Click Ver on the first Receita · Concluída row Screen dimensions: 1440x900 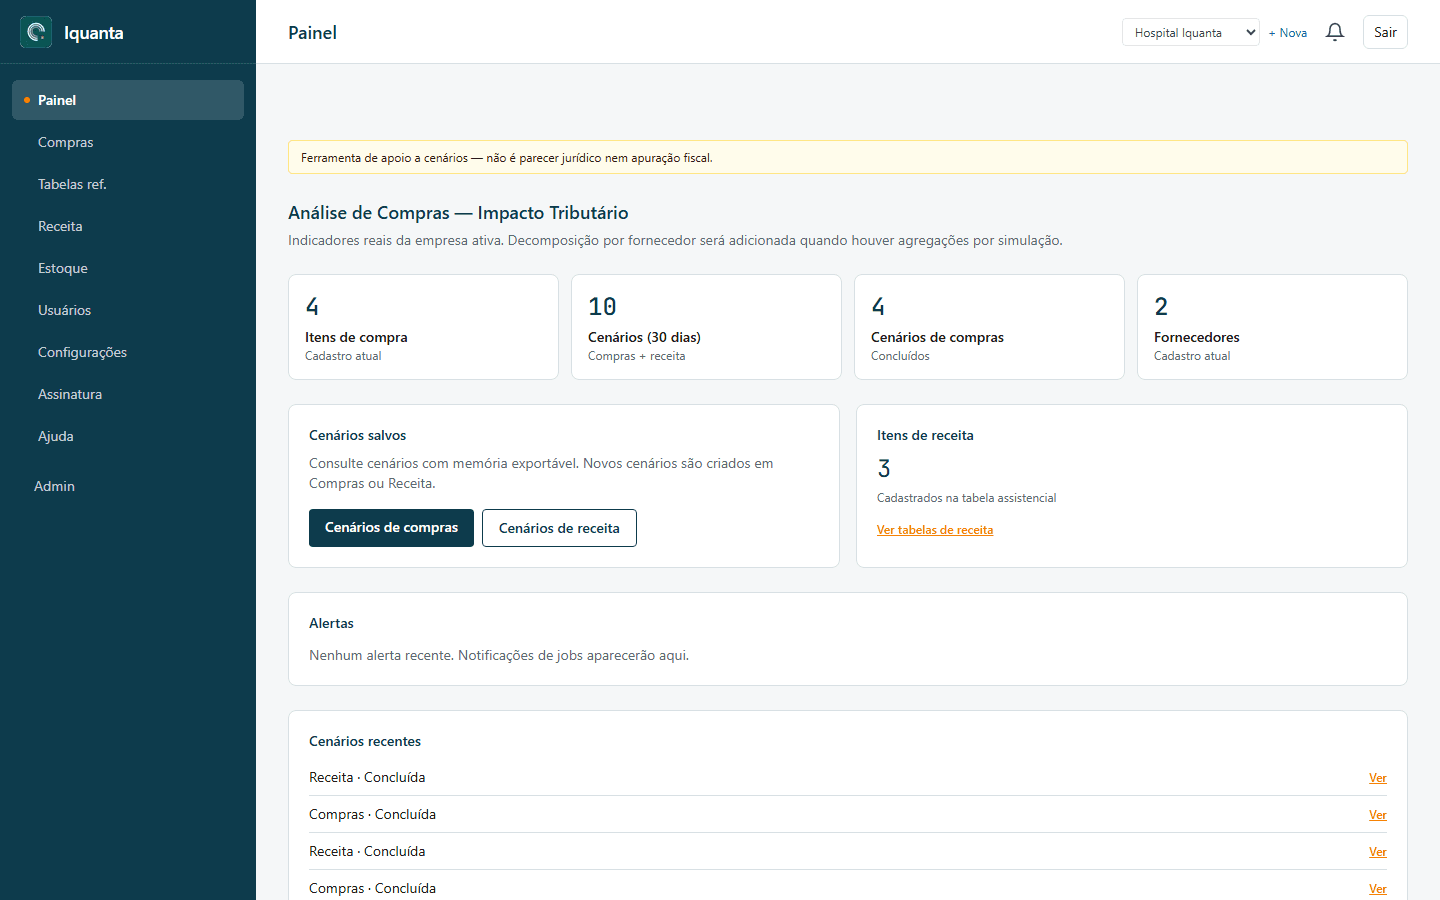click(x=1377, y=778)
